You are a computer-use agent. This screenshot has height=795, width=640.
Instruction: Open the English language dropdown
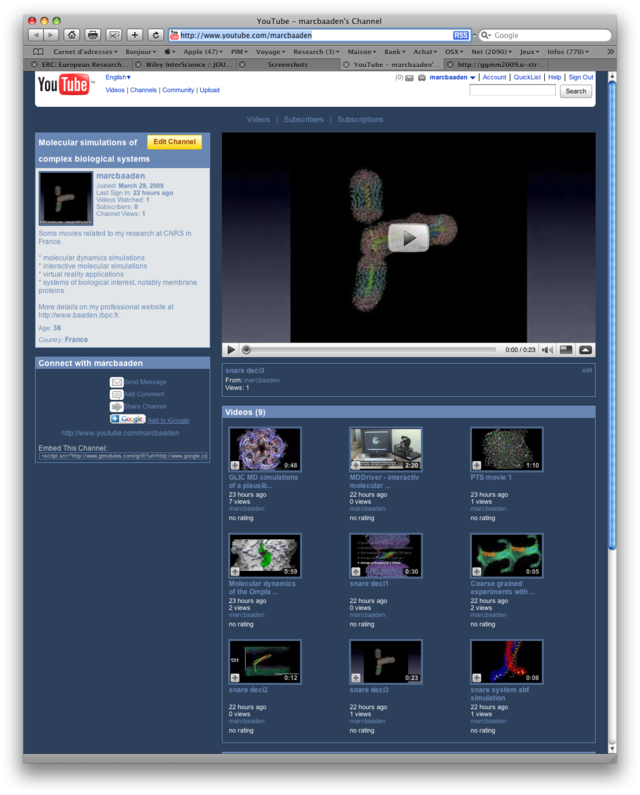tap(118, 77)
